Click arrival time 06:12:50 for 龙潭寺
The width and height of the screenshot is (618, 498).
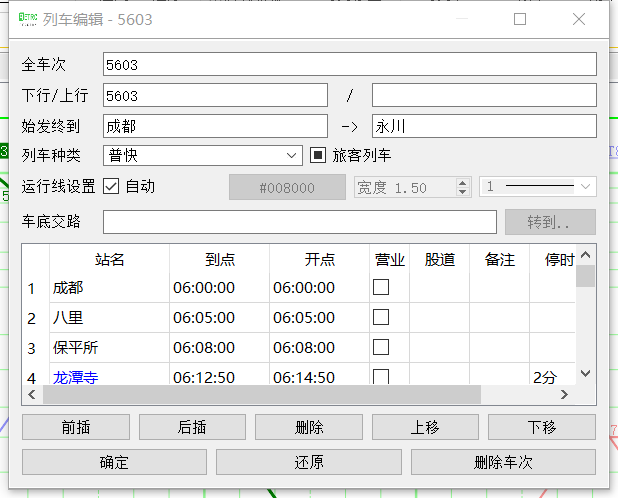(220, 374)
